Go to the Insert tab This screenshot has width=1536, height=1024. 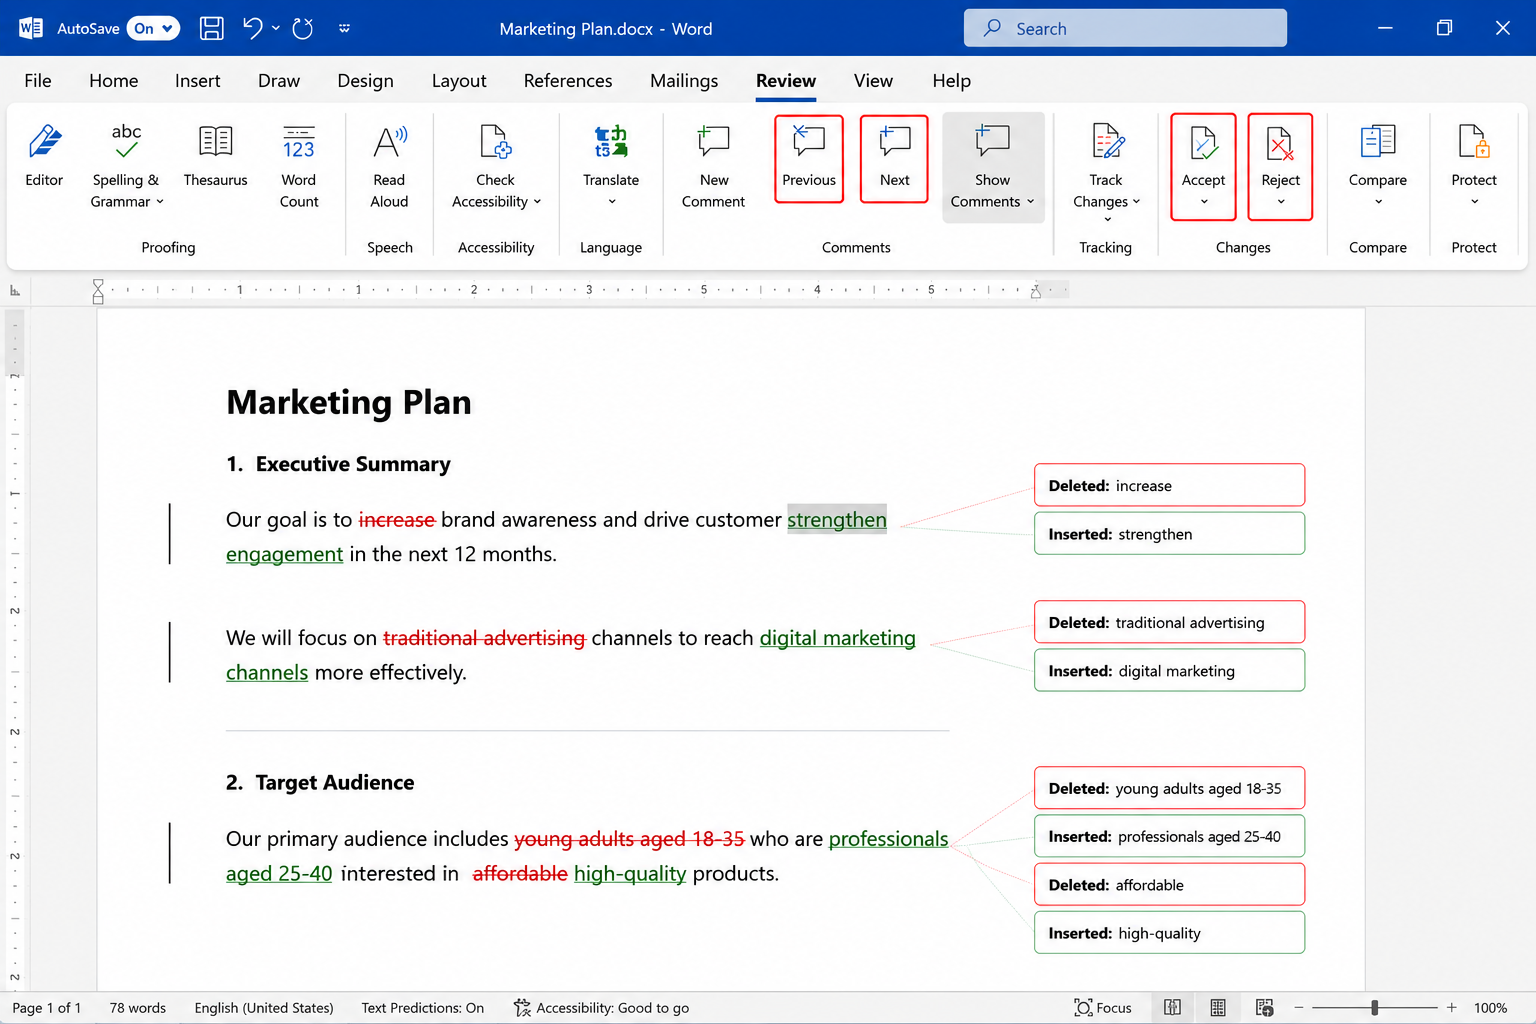pos(198,81)
